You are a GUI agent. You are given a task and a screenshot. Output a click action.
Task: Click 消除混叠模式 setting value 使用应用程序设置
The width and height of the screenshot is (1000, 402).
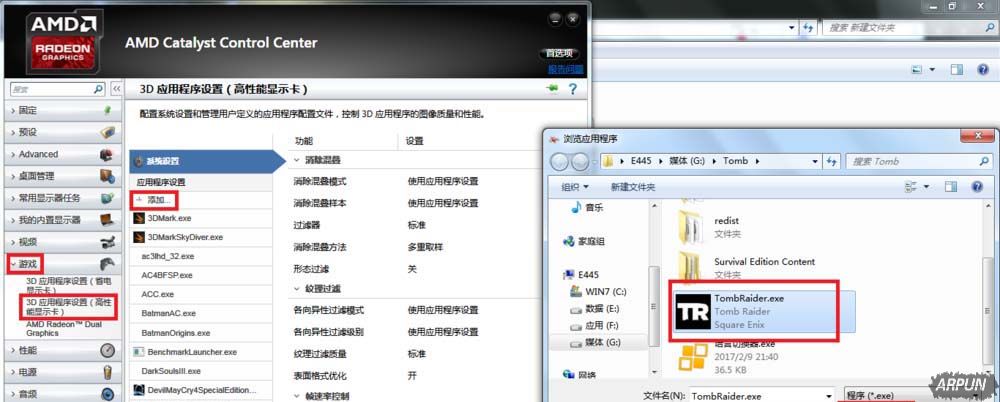(443, 182)
